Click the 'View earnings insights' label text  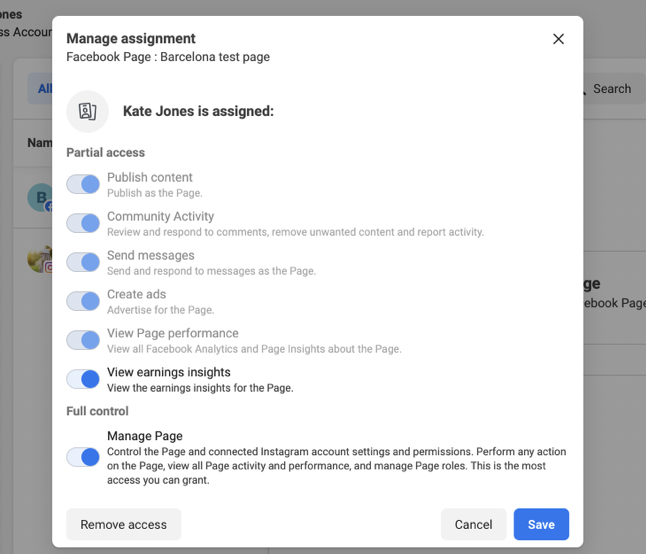169,372
